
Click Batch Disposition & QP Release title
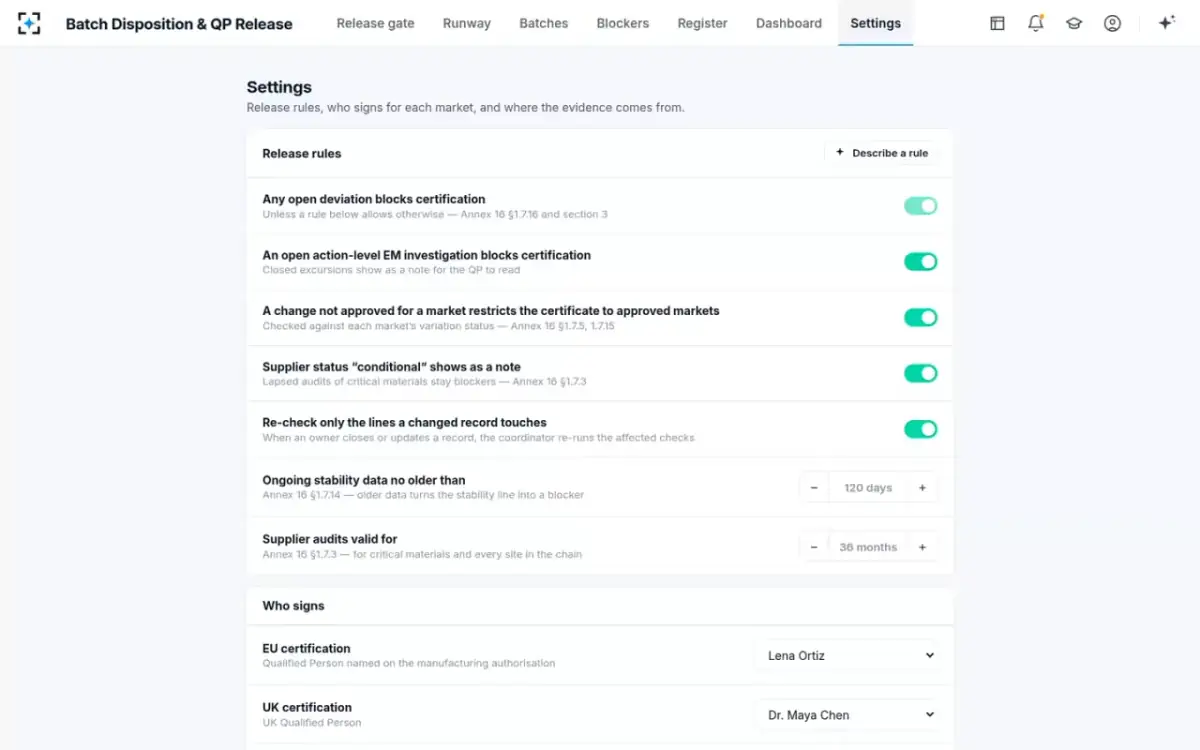coord(179,24)
